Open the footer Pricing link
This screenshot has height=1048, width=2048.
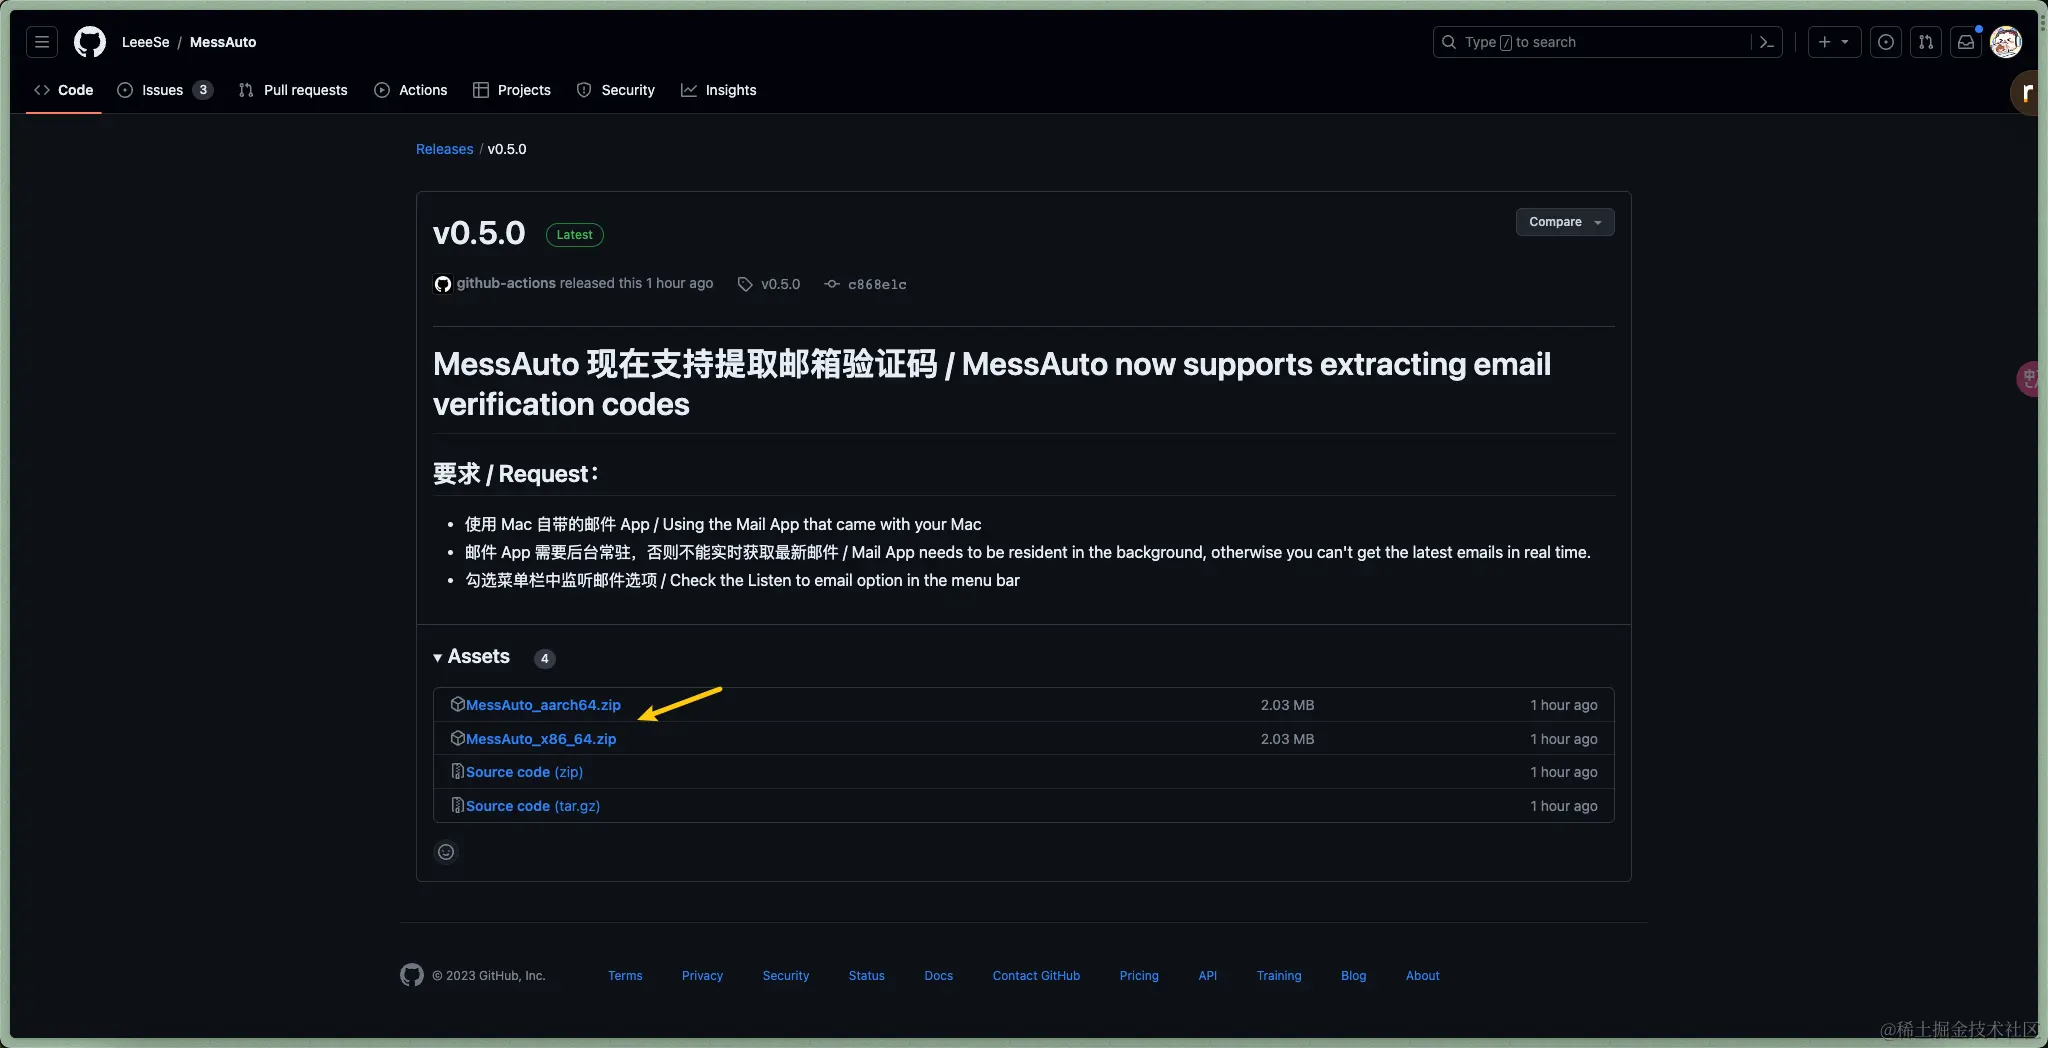coord(1139,976)
